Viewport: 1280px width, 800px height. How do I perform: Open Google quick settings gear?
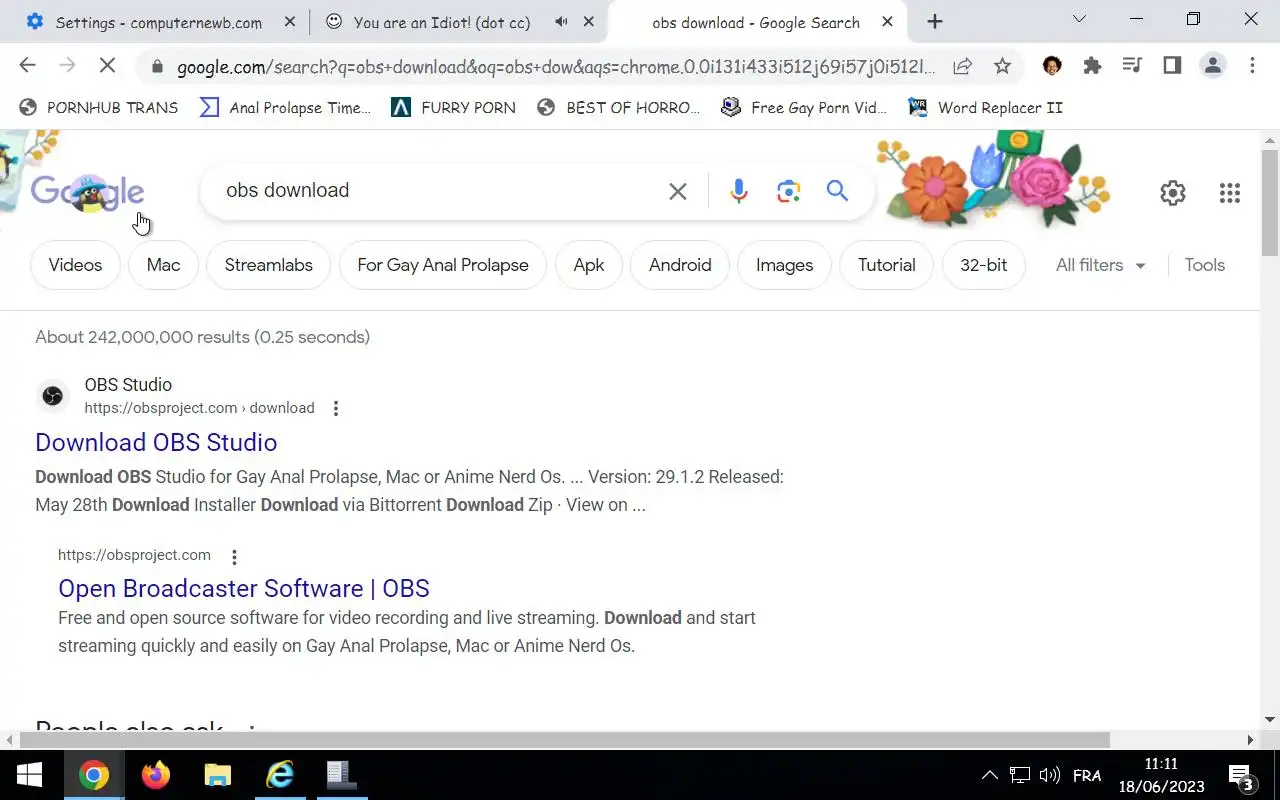[x=1173, y=193]
